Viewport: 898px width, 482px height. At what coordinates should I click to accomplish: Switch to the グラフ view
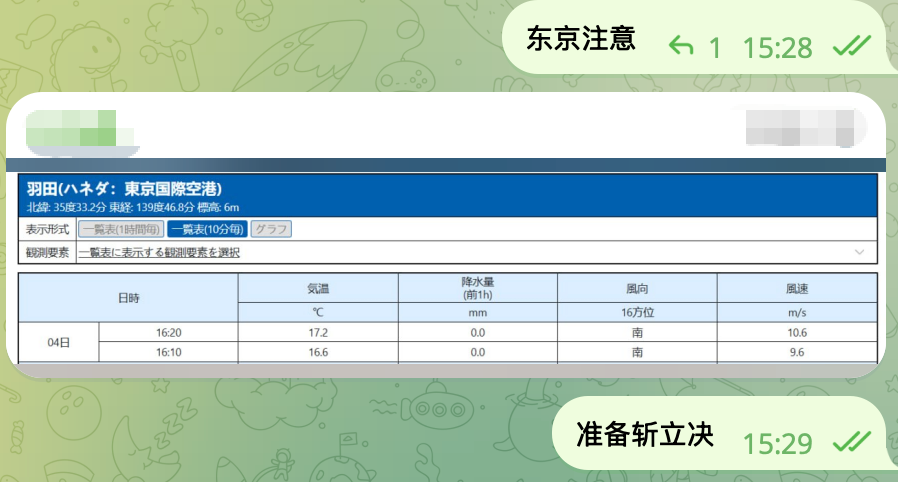(271, 230)
